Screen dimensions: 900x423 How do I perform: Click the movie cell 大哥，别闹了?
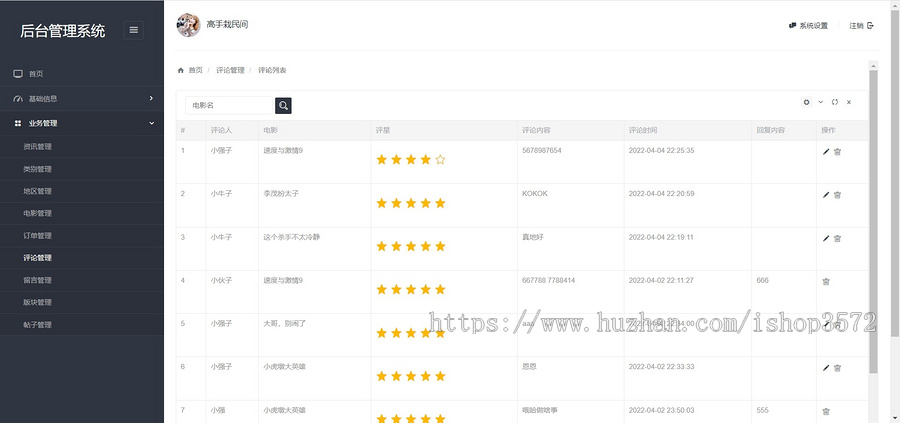[x=285, y=324]
